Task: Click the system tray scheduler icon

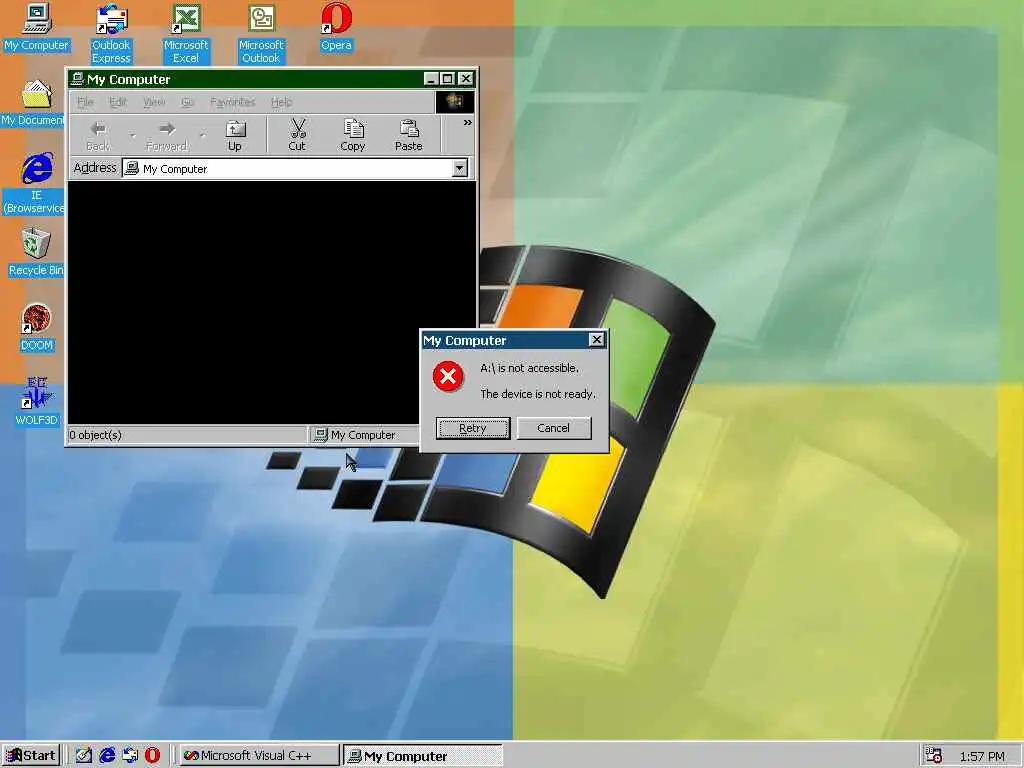Action: pyautogui.click(x=934, y=756)
